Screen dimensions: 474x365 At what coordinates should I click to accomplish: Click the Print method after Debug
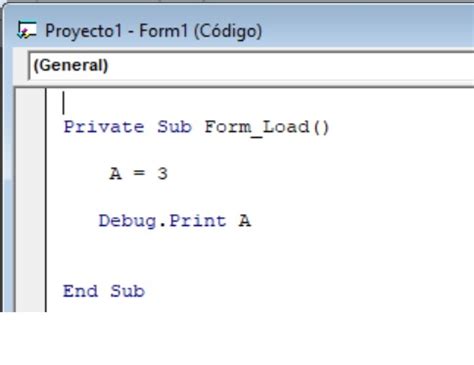point(198,221)
